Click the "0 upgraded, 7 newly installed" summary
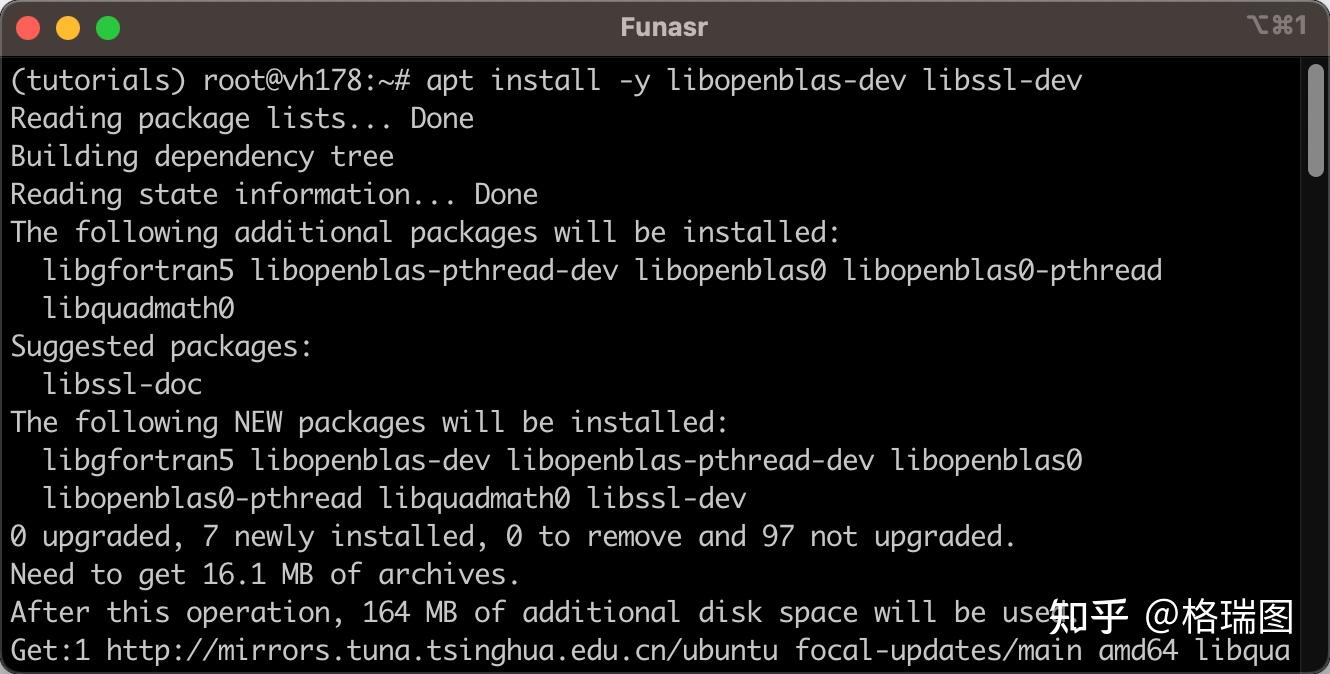The image size is (1330, 674). tap(512, 537)
